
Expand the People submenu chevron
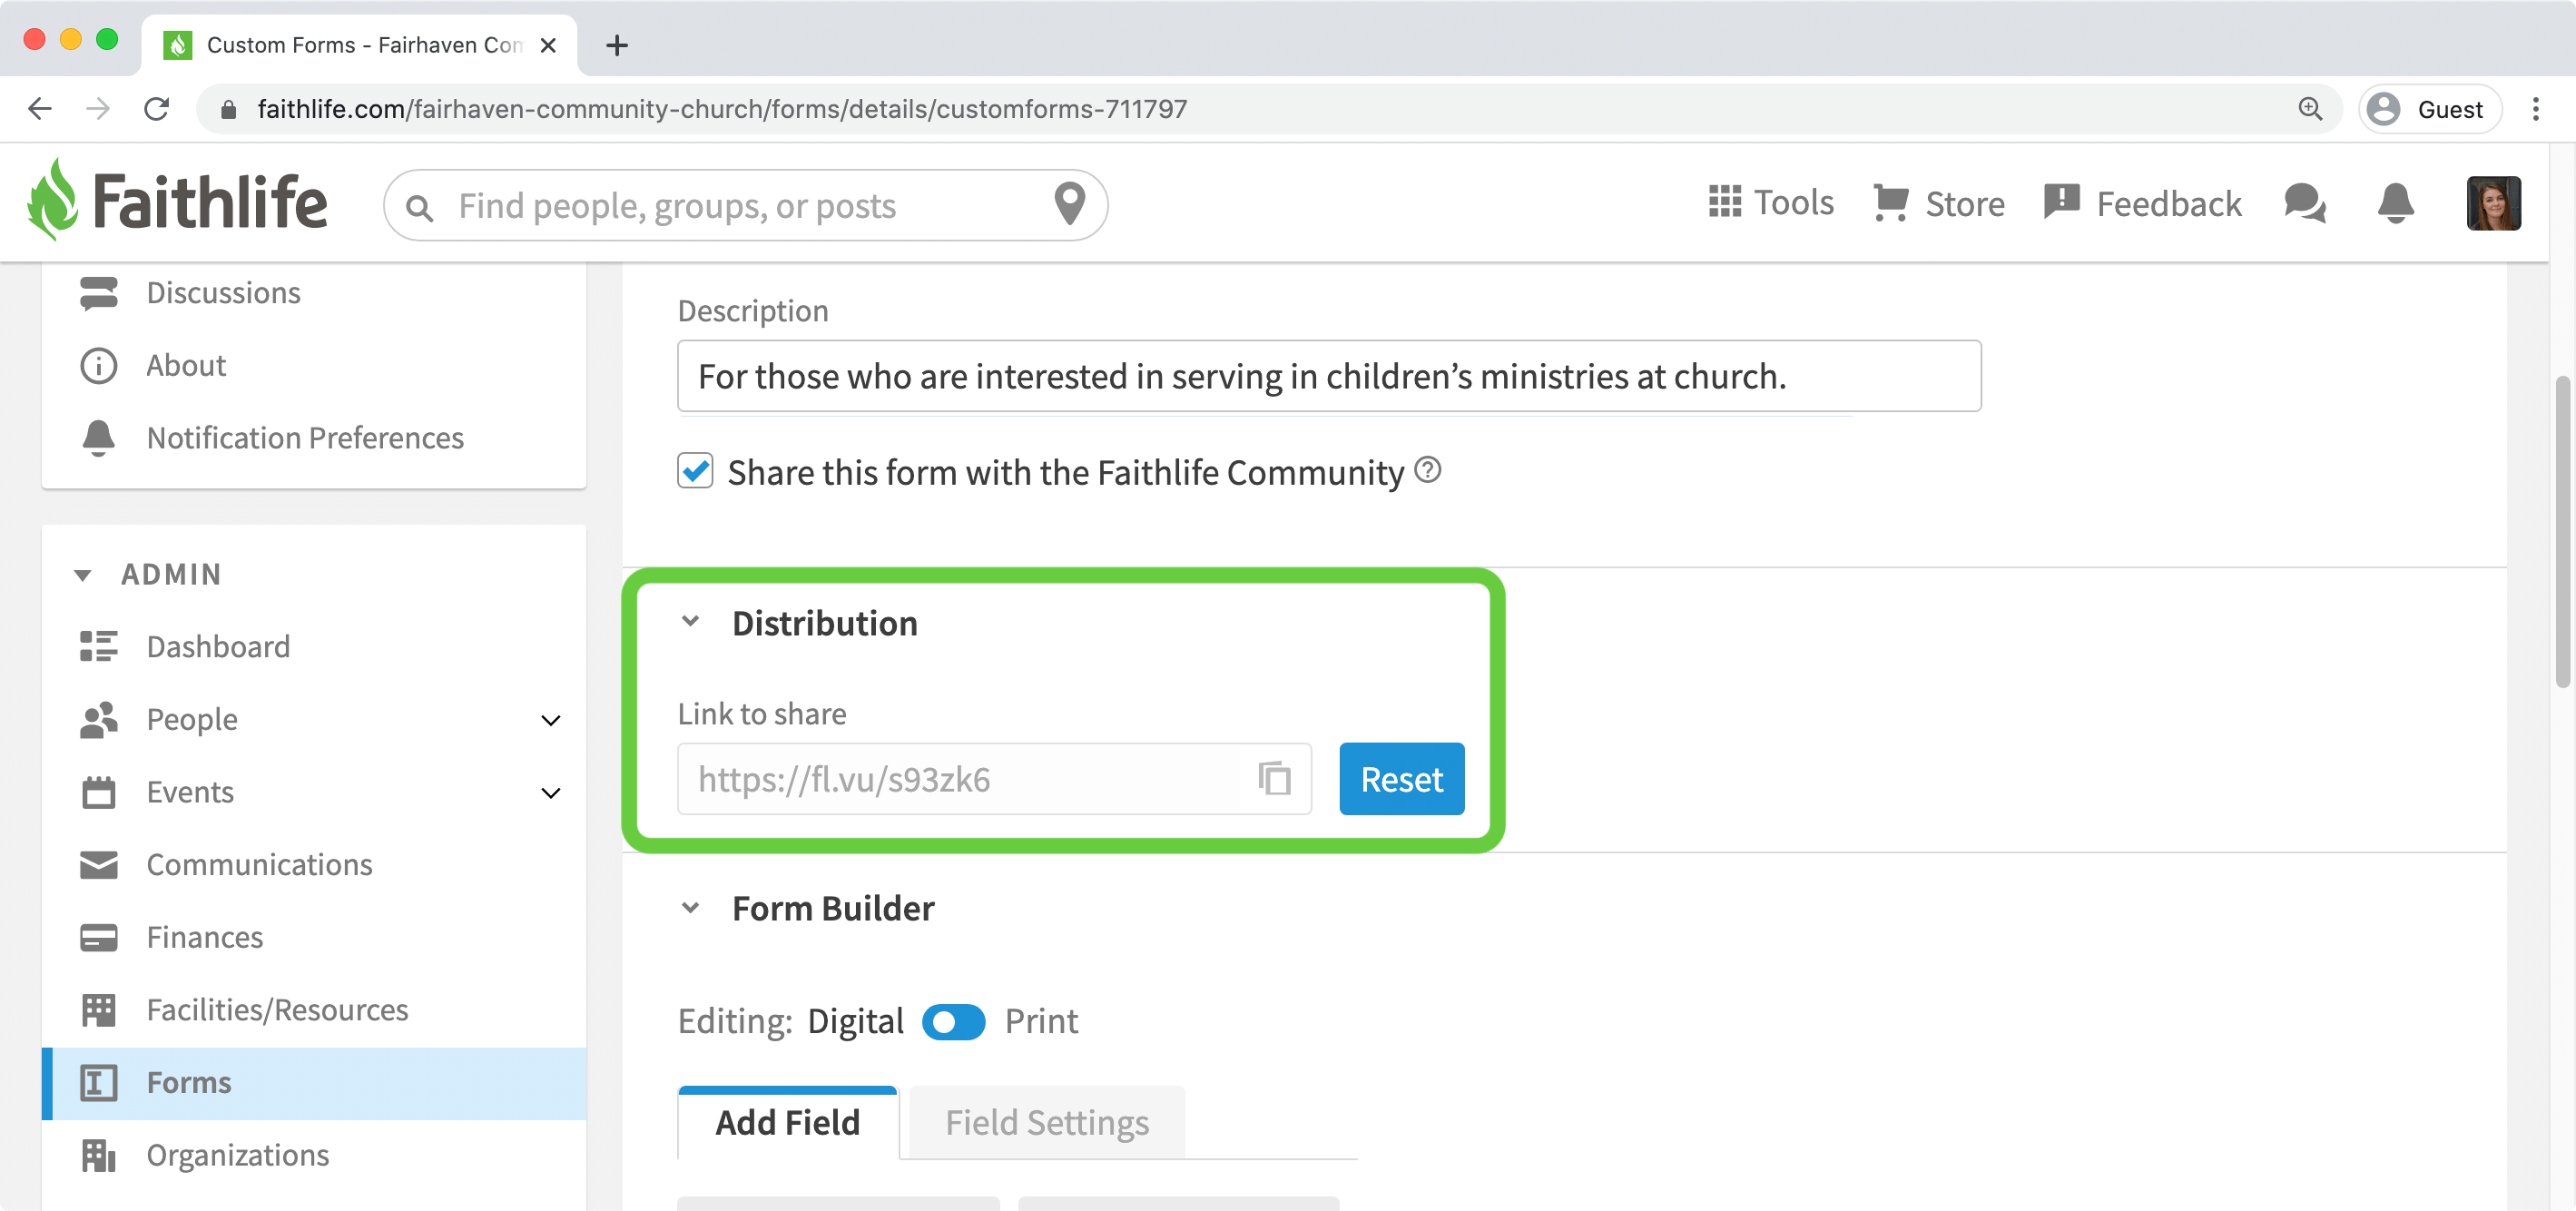point(550,720)
